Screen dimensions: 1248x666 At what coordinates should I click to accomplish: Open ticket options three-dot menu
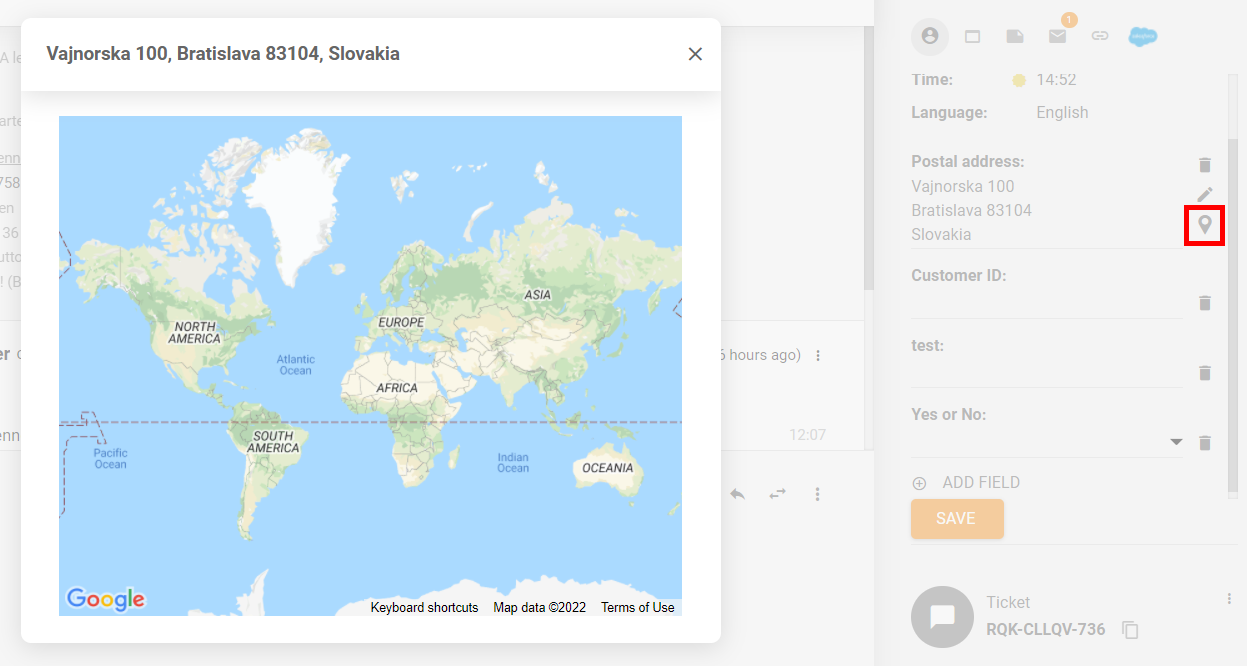(1229, 599)
